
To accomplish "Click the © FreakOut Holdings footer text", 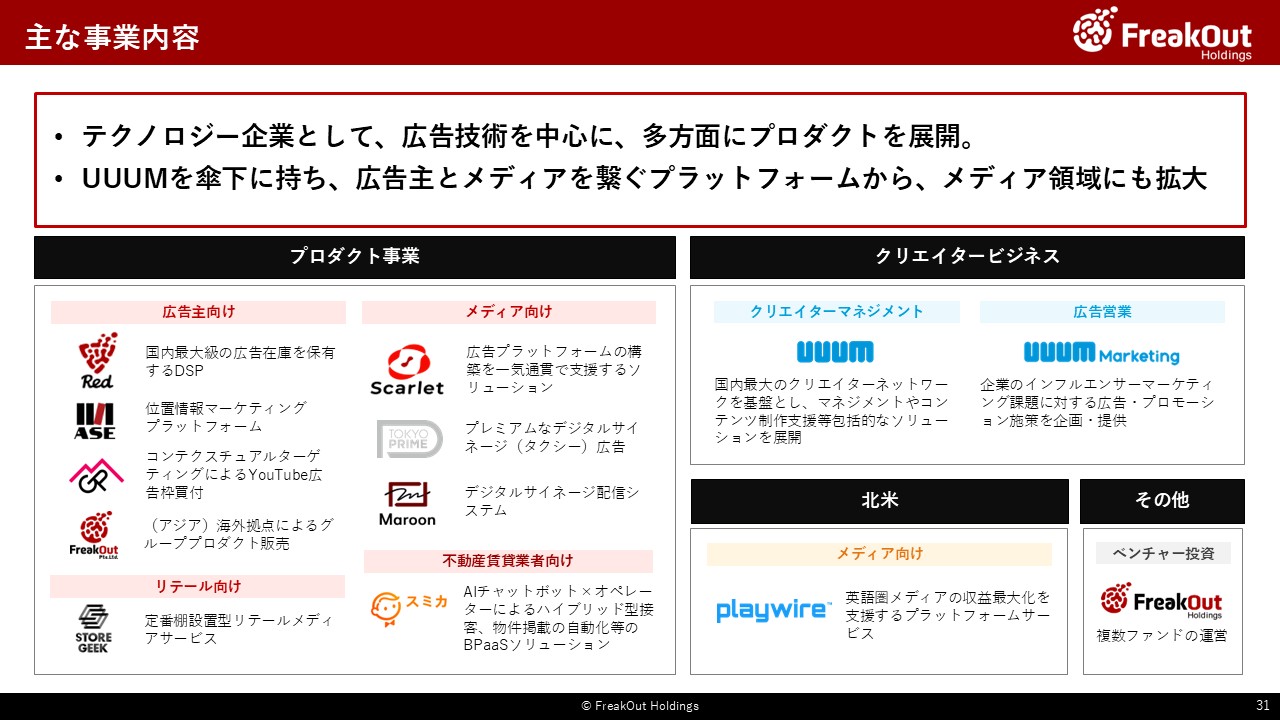I will (640, 706).
